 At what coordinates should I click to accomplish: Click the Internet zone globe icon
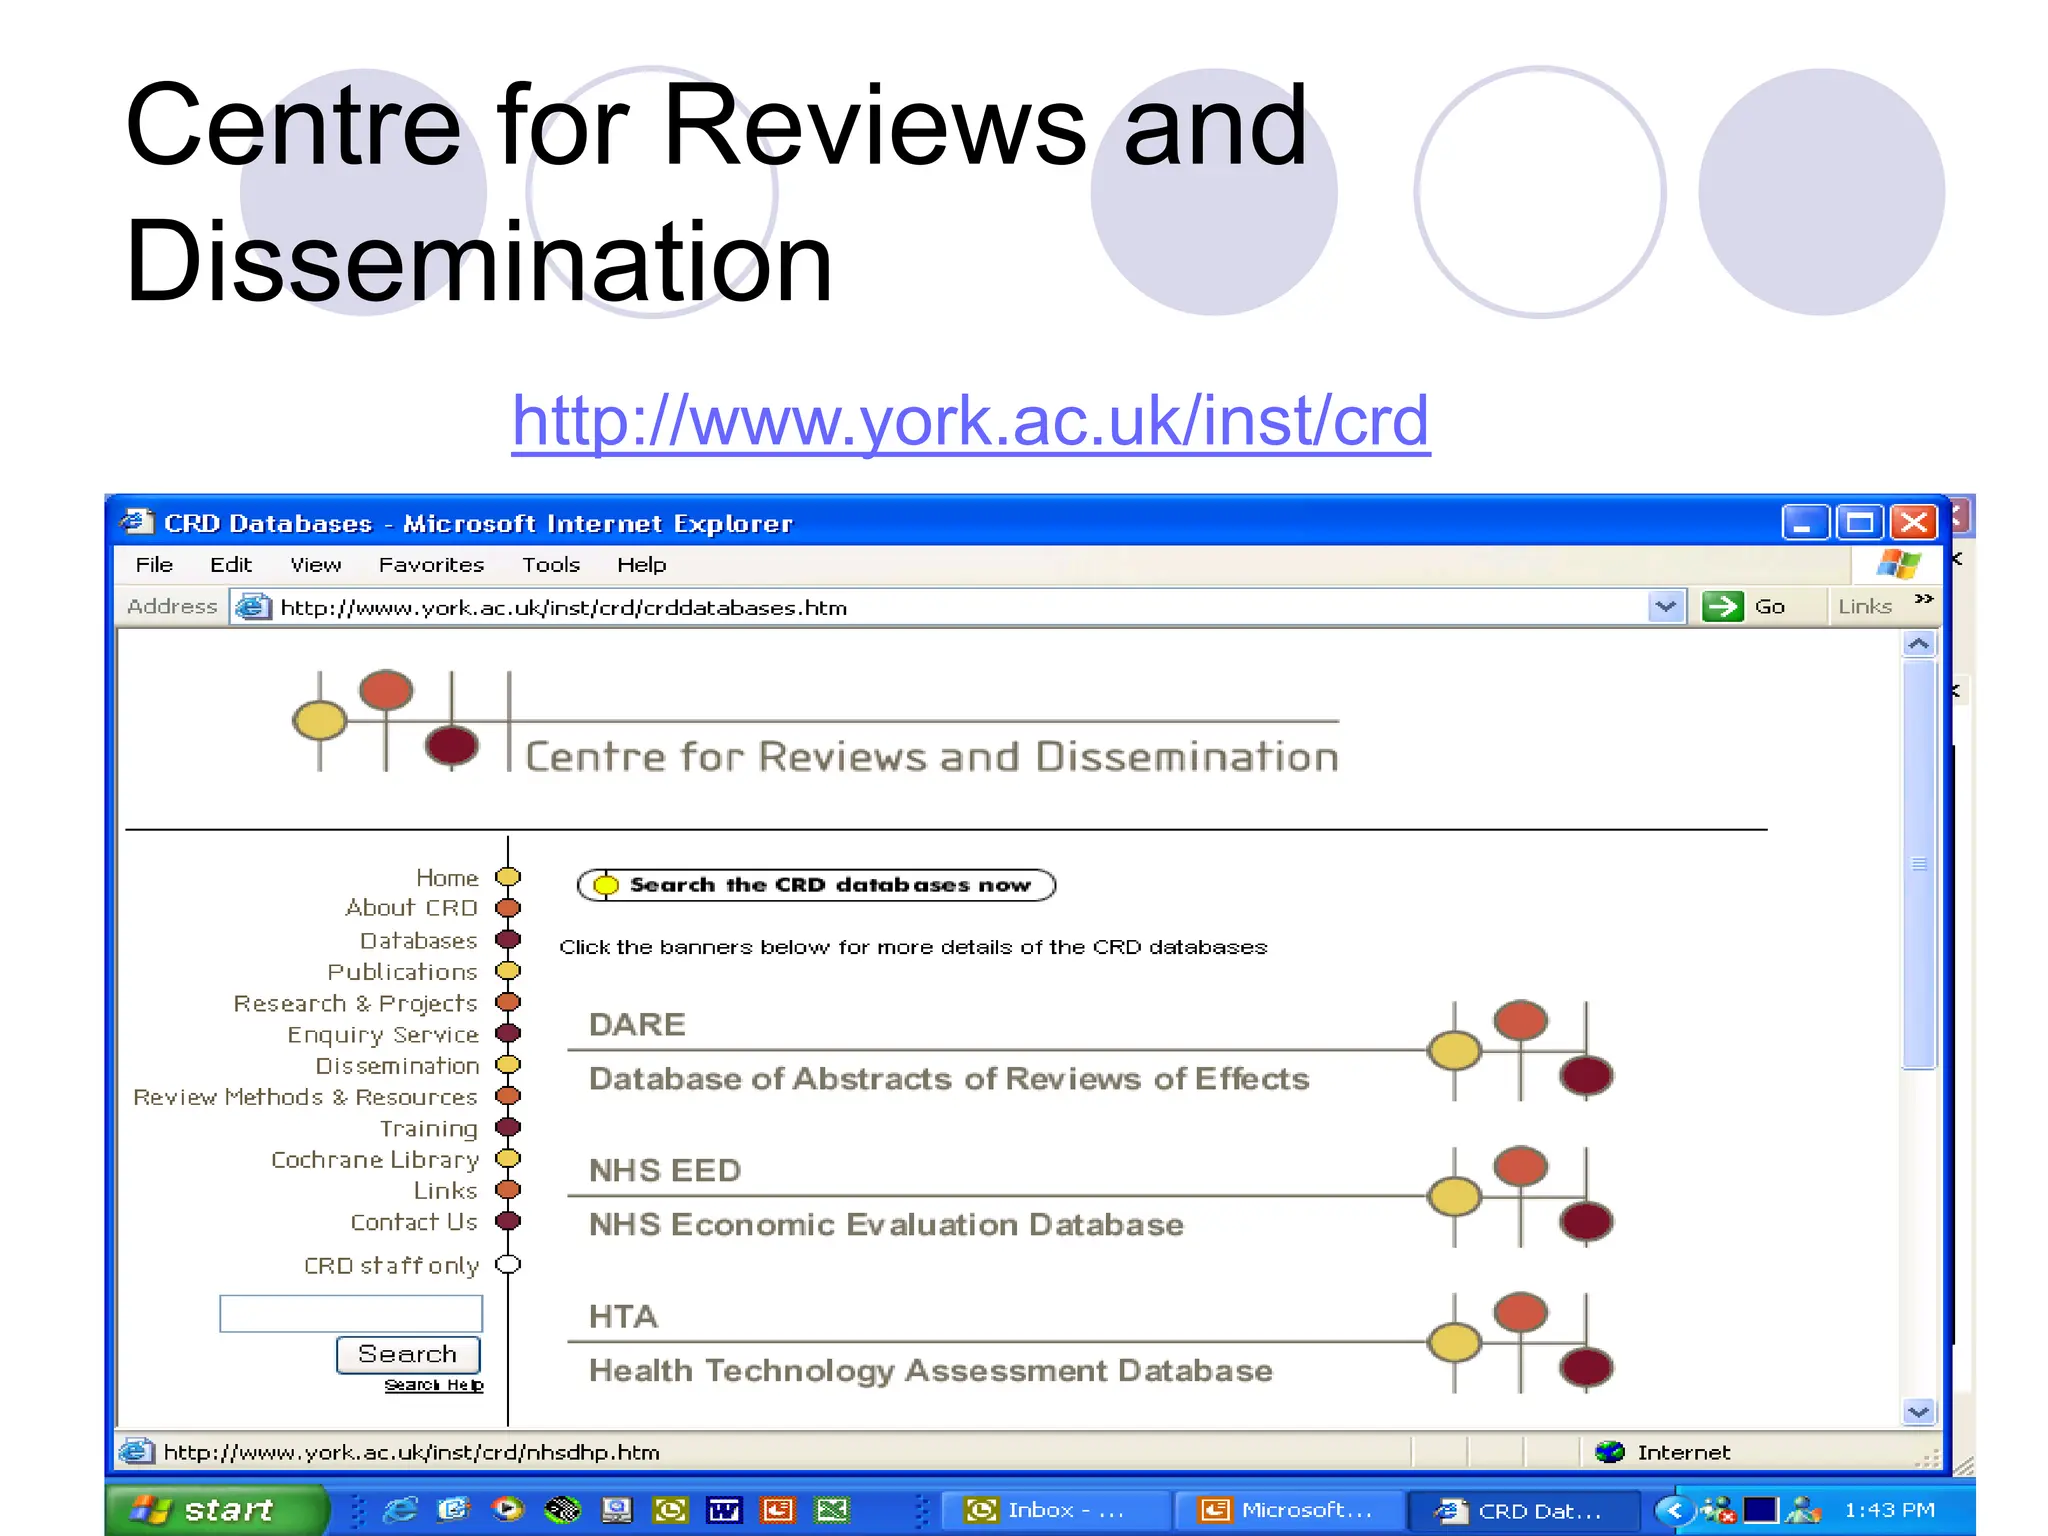click(1610, 1451)
